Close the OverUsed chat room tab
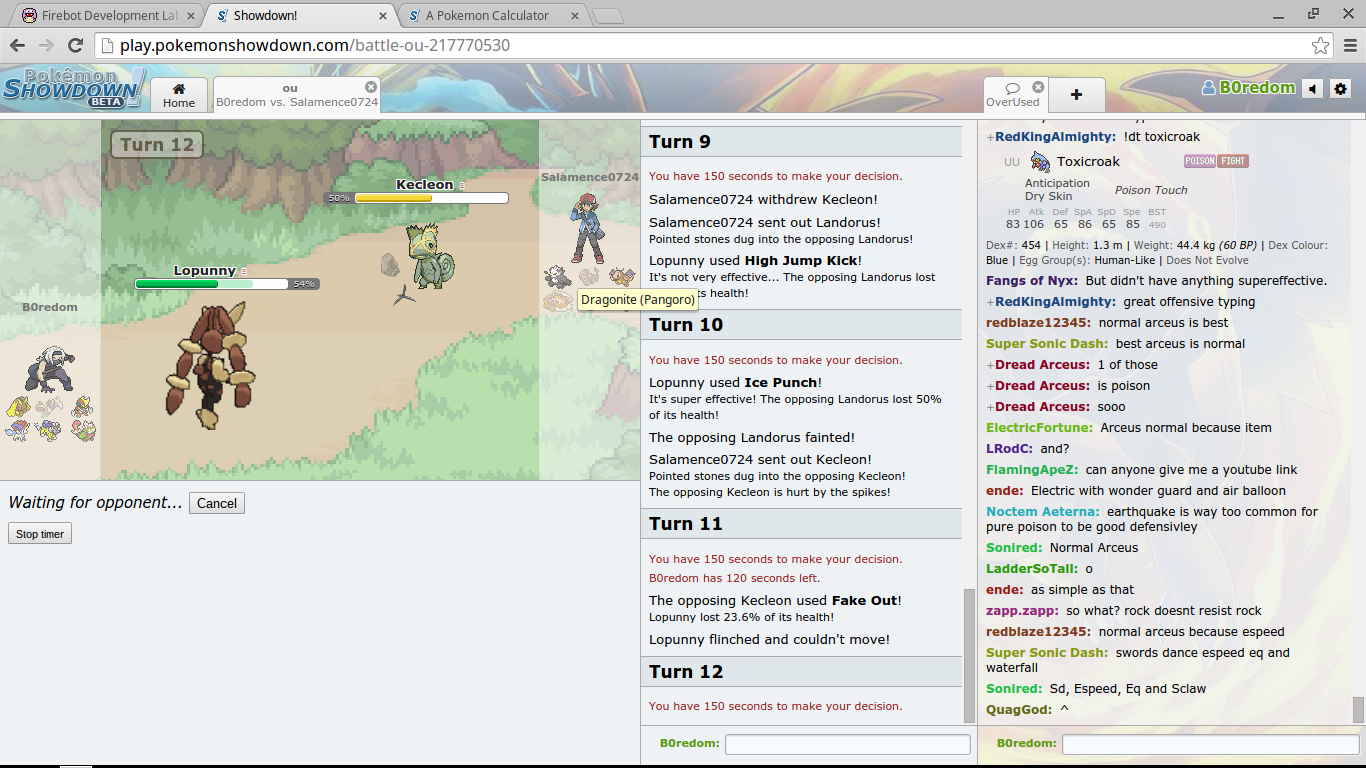 1038,87
